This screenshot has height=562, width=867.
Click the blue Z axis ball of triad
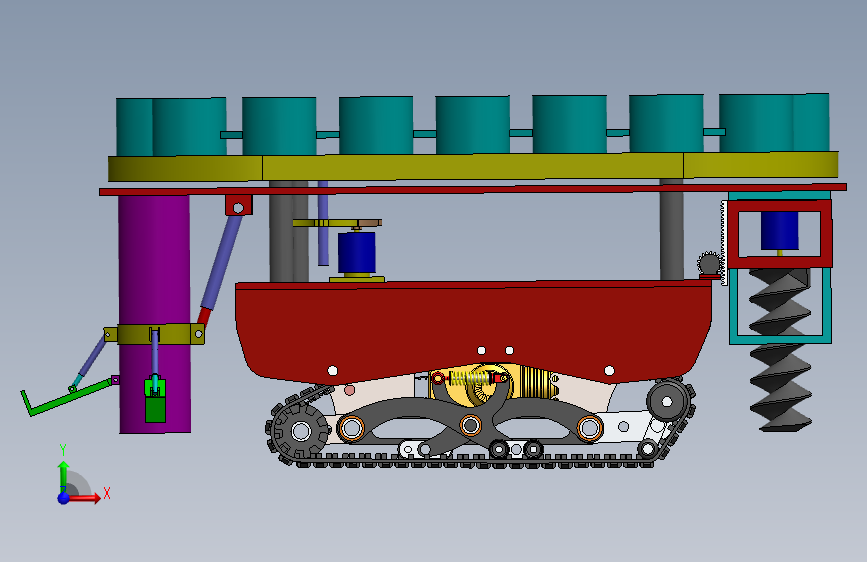tap(64, 498)
